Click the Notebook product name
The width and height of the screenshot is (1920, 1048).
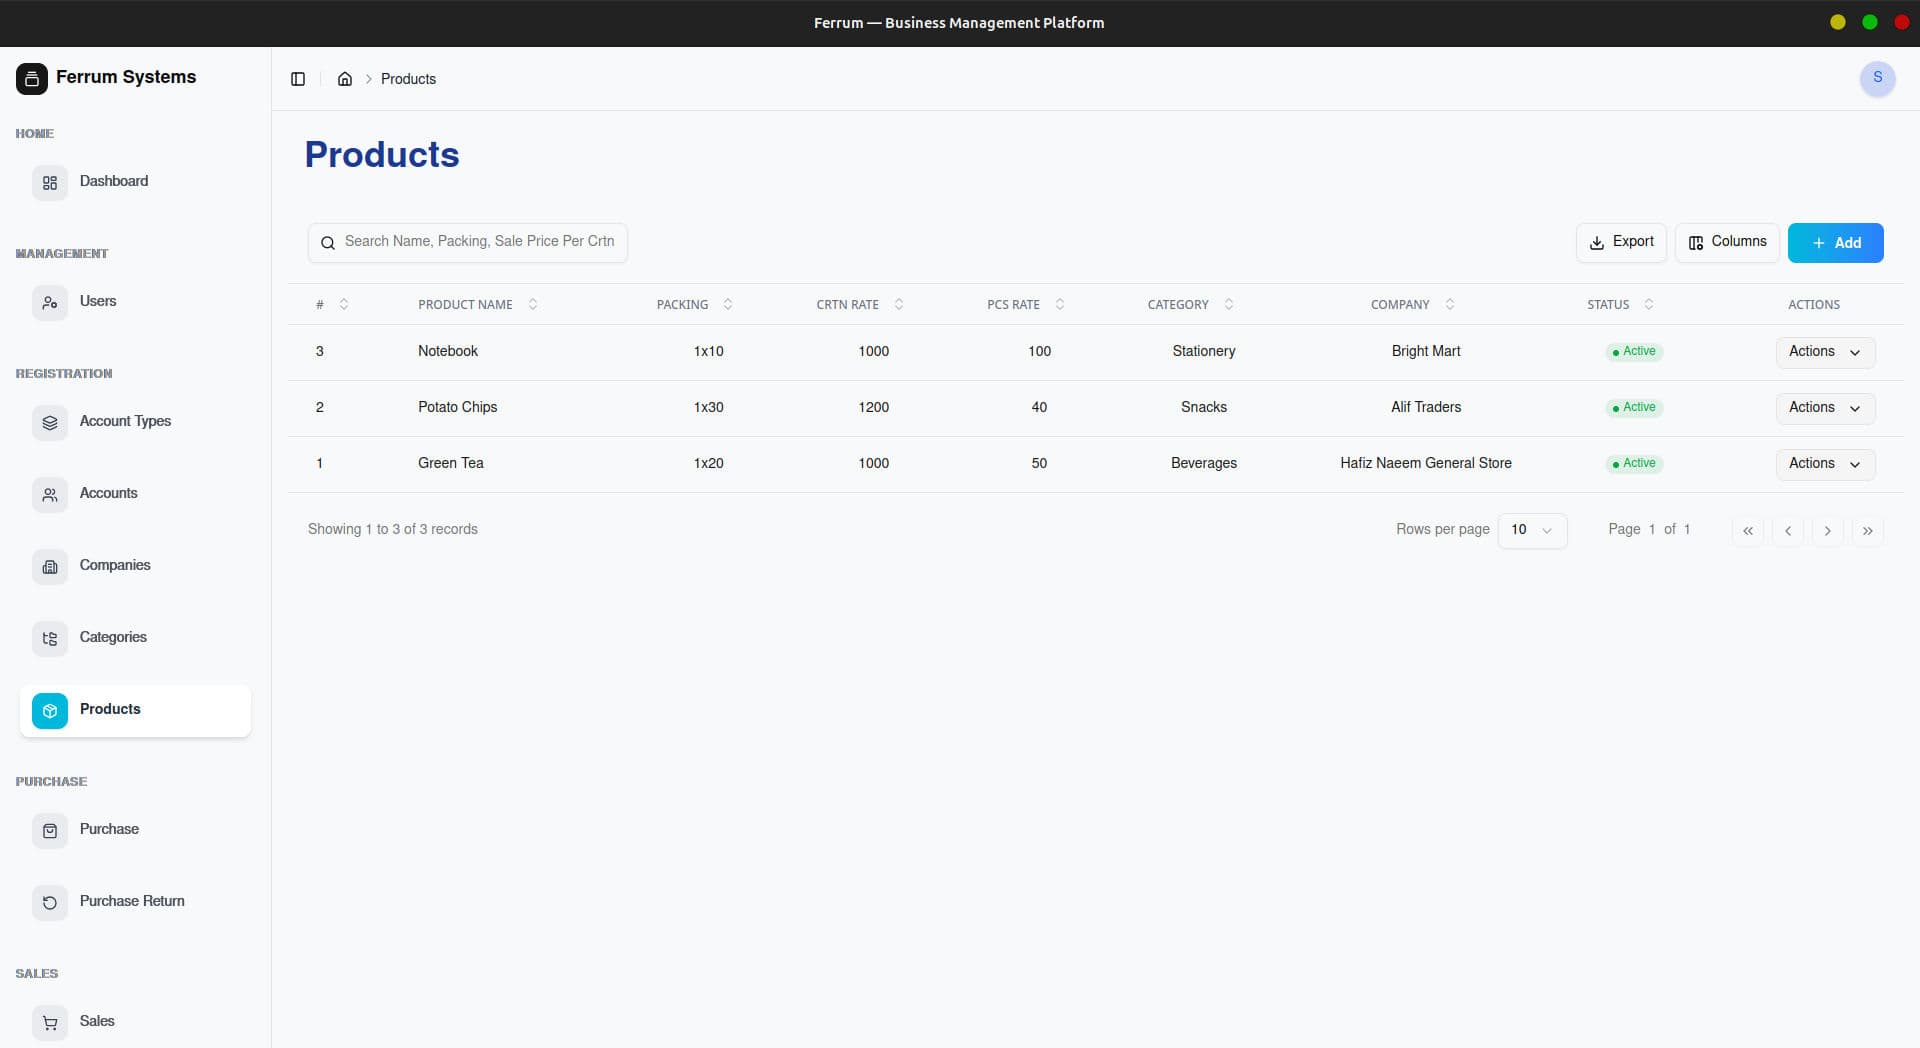tap(448, 351)
